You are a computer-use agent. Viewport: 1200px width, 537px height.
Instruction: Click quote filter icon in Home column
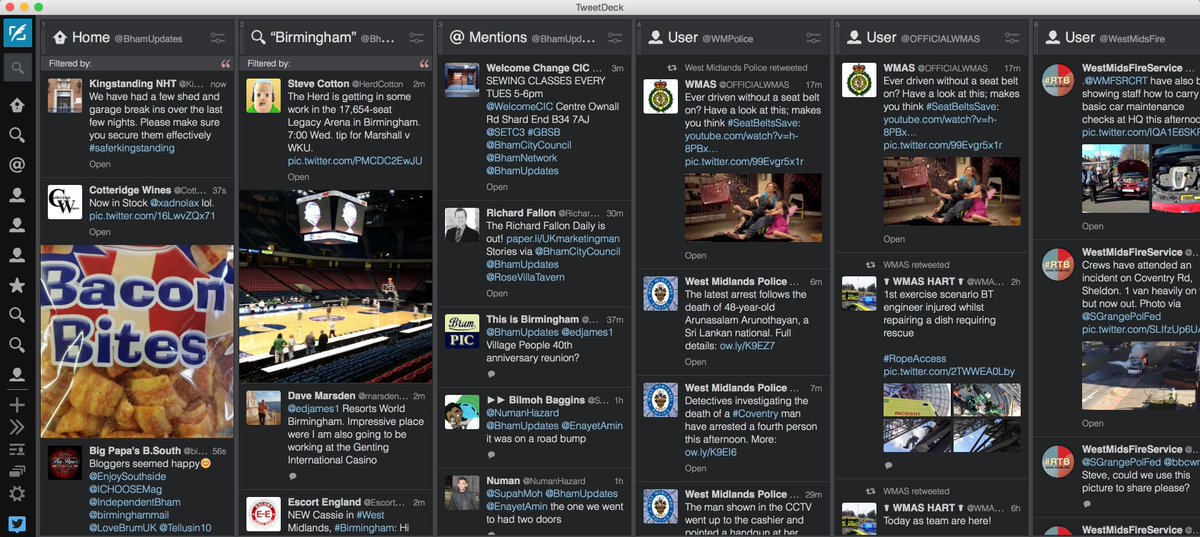click(x=225, y=64)
